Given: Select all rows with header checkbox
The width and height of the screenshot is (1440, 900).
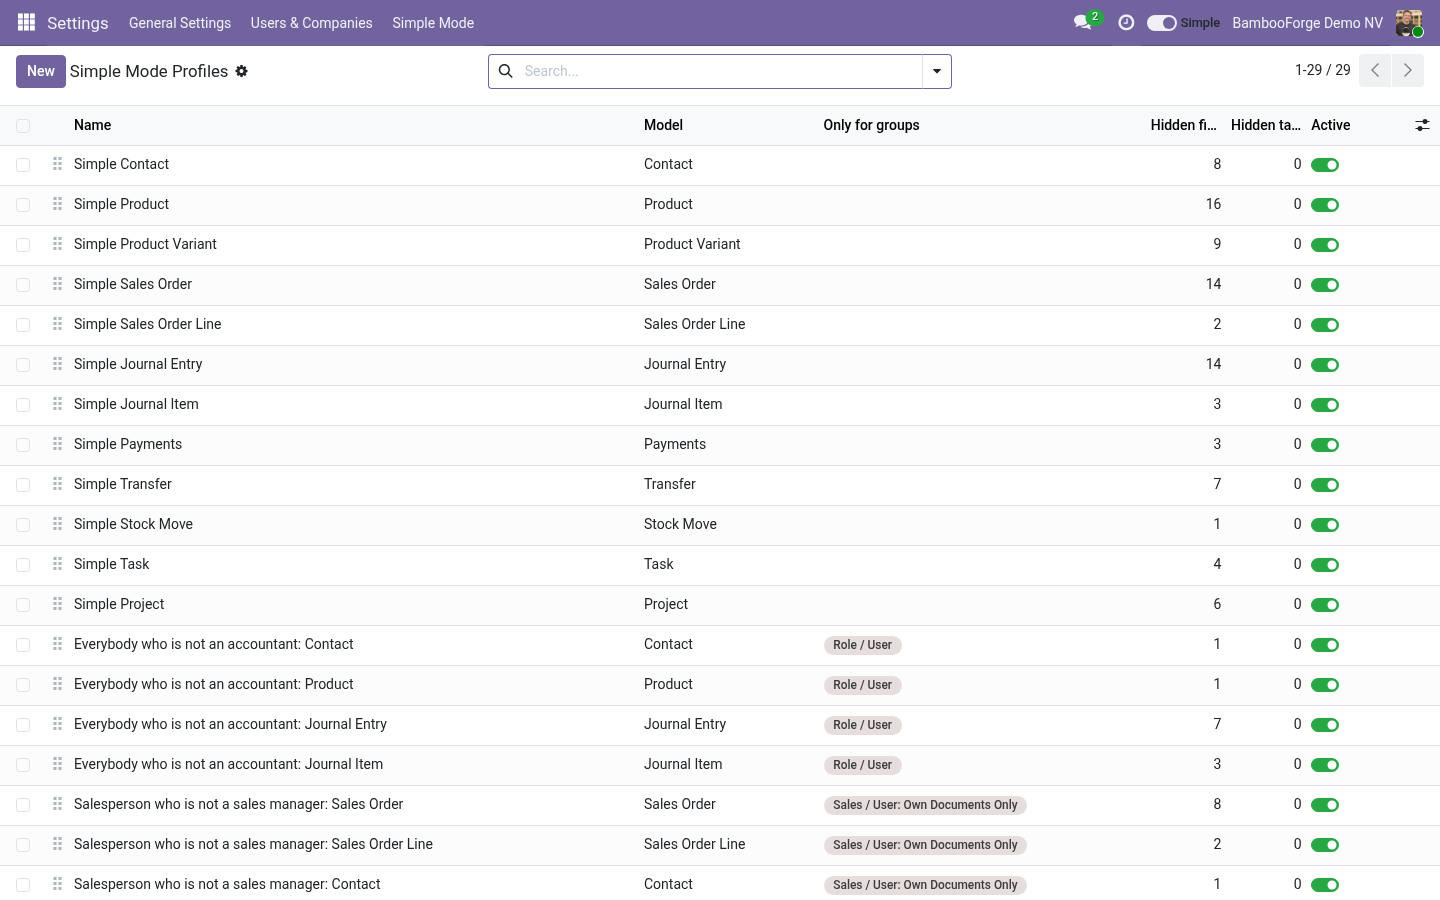Looking at the screenshot, I should coord(23,126).
